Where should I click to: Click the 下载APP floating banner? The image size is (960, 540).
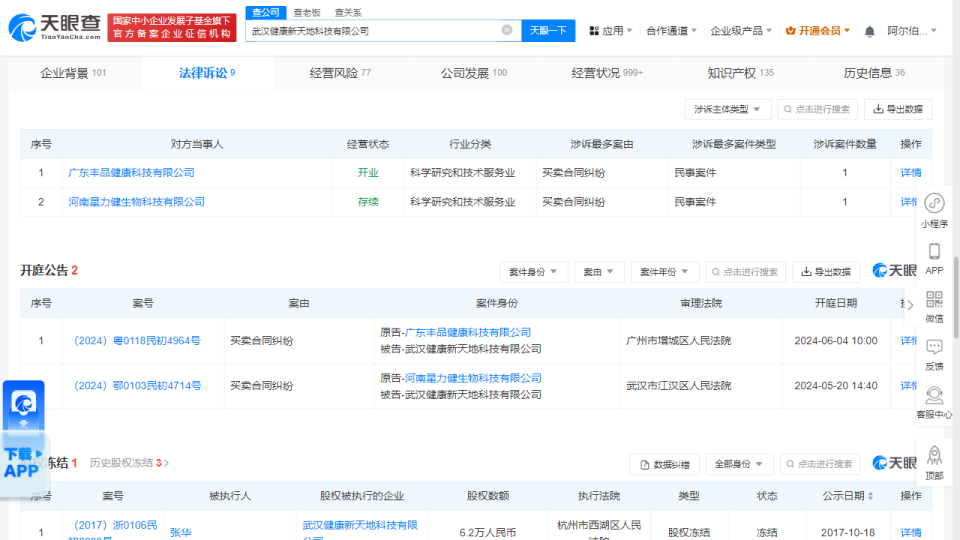coord(23,438)
